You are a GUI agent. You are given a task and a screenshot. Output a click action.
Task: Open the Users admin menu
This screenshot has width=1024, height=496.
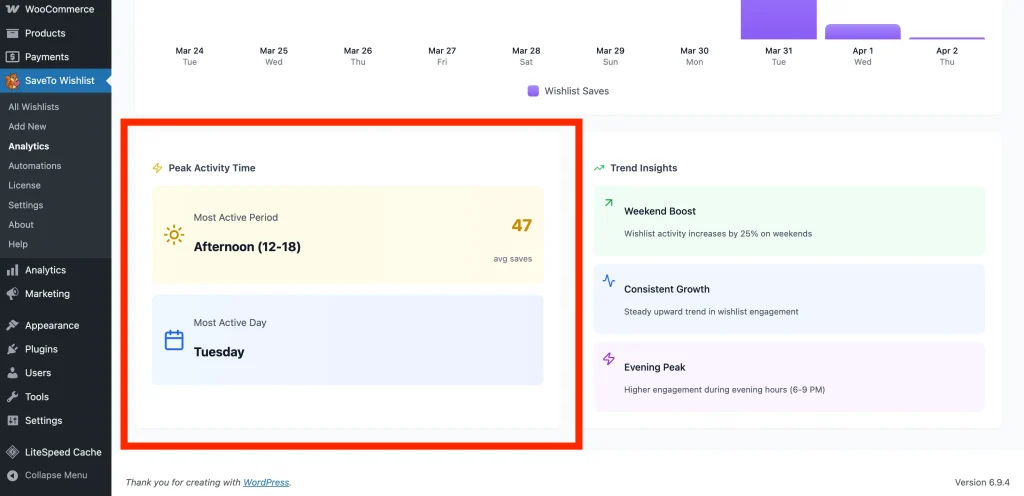(38, 373)
